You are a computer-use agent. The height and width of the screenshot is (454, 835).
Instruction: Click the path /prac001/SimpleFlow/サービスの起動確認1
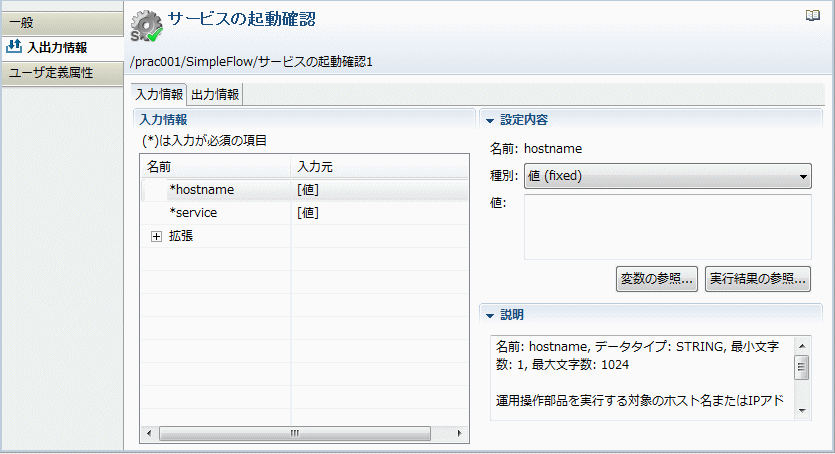point(251,62)
